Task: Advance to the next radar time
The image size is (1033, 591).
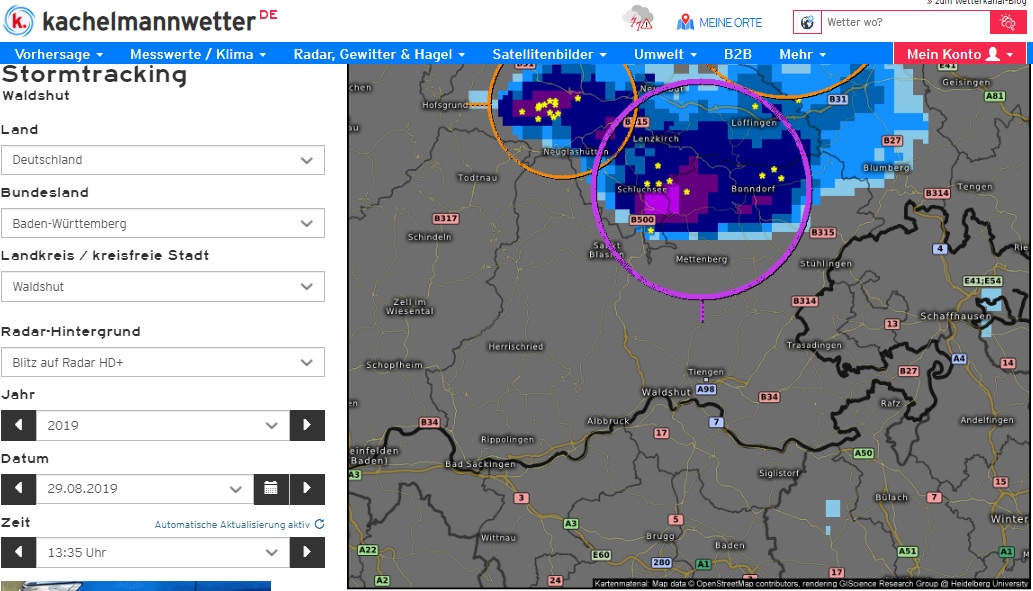Action: point(307,552)
